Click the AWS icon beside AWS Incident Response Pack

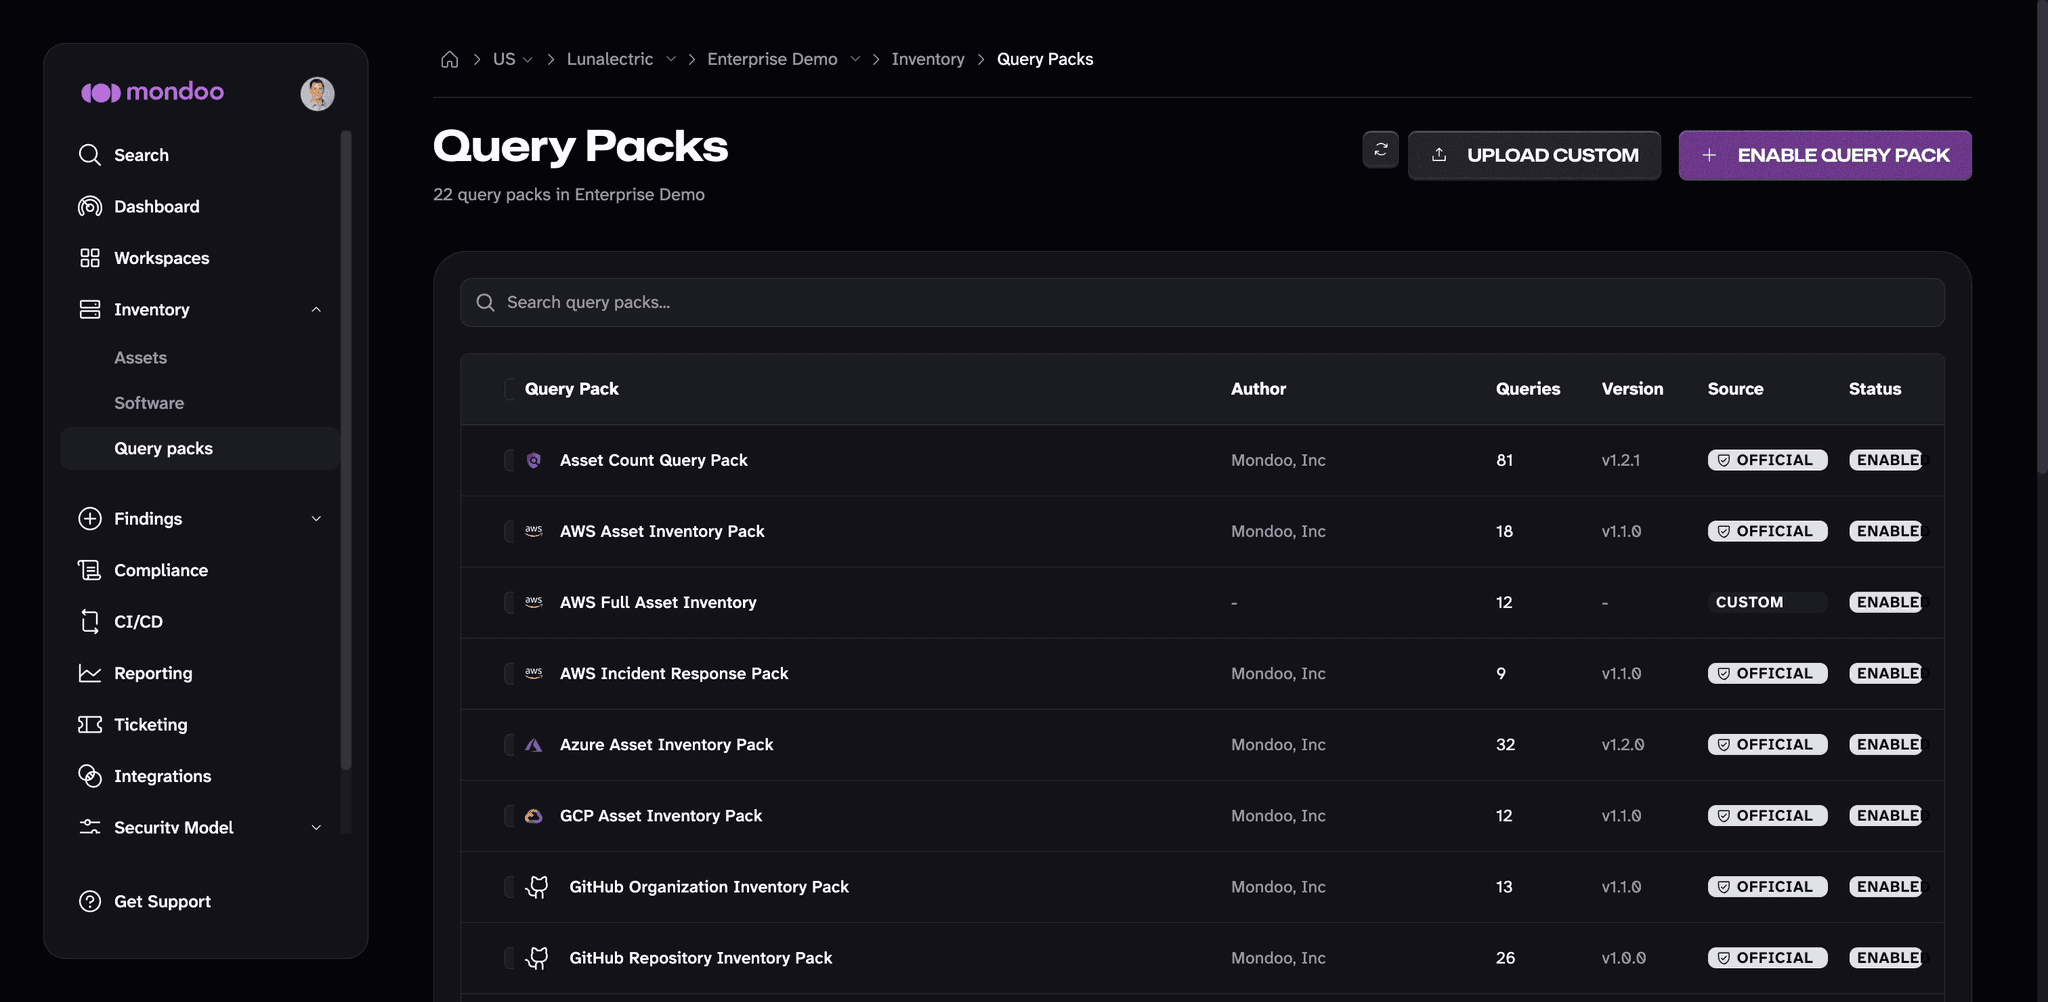pyautogui.click(x=534, y=673)
